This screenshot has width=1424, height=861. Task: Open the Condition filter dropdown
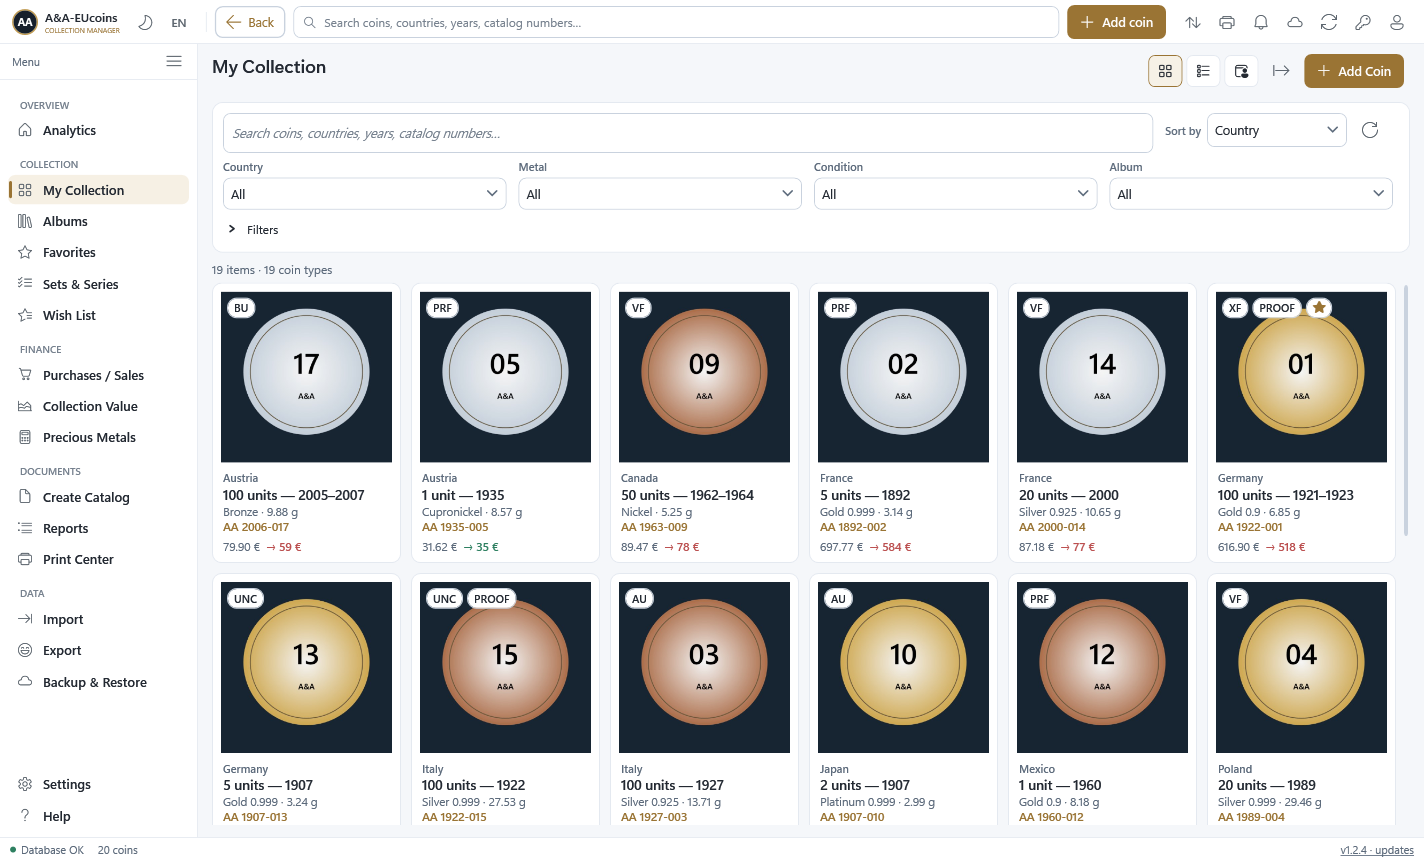(x=955, y=194)
